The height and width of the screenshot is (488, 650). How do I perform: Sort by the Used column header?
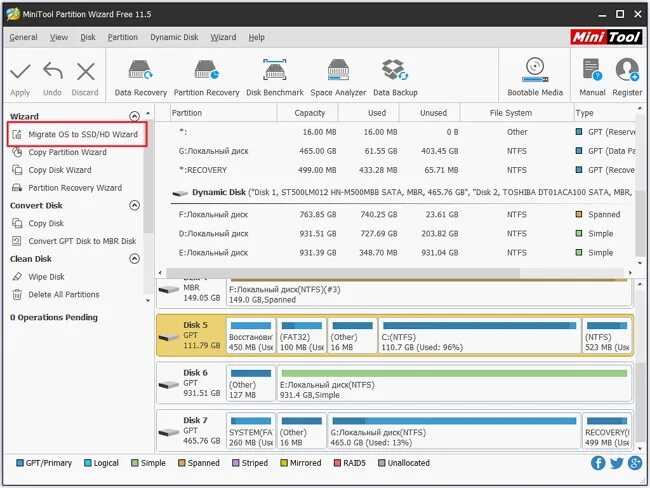(369, 113)
